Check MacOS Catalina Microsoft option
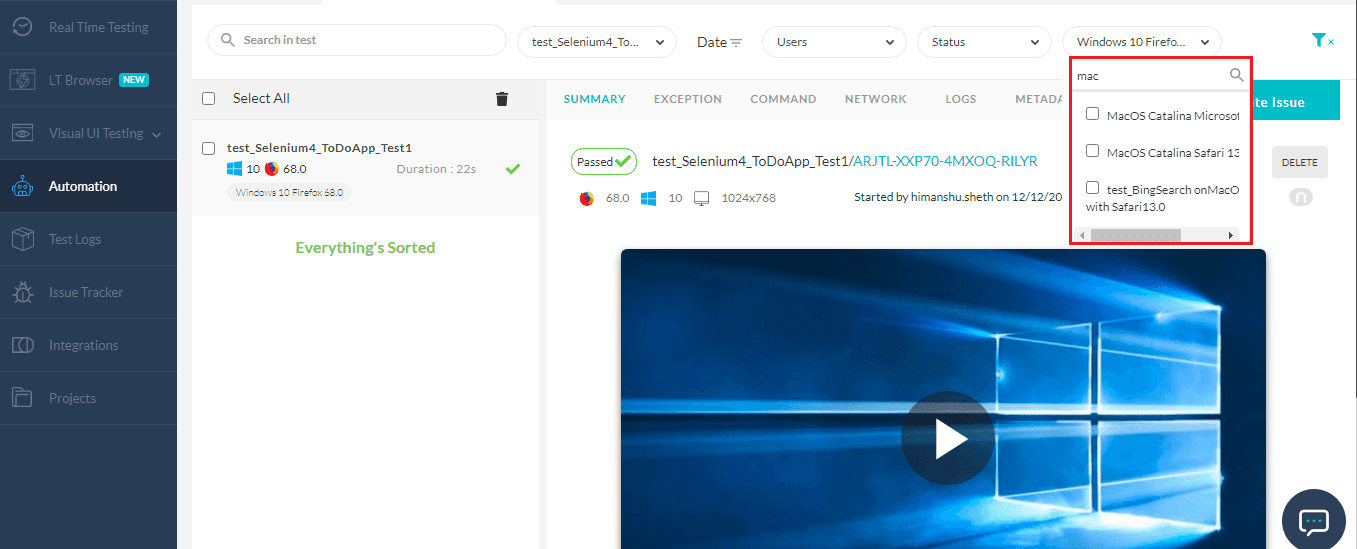 tap(1092, 114)
